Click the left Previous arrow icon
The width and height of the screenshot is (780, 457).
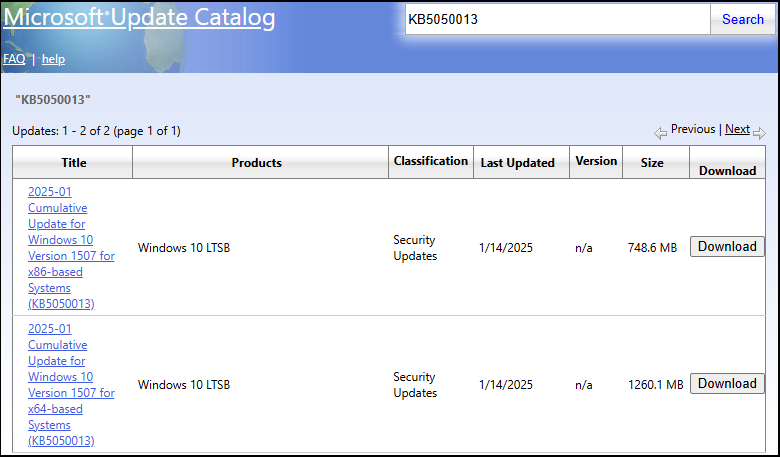pyautogui.click(x=660, y=133)
